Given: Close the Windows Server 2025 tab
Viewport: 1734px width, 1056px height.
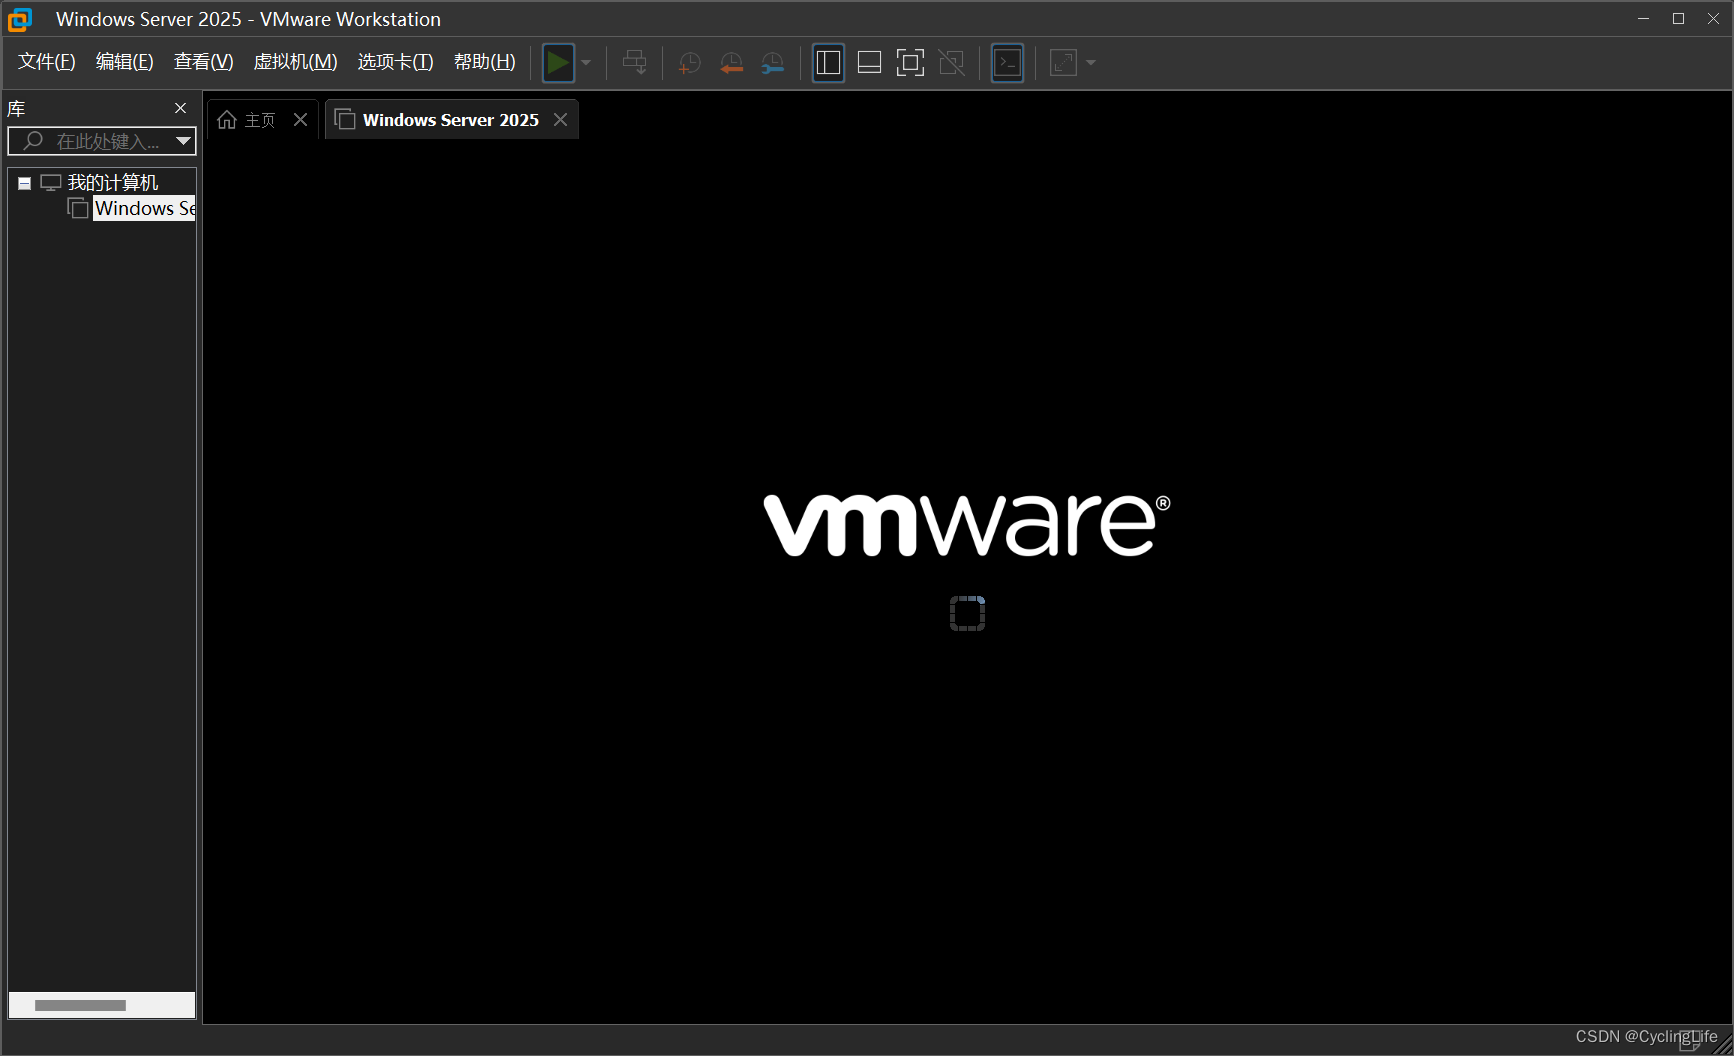Looking at the screenshot, I should (560, 120).
